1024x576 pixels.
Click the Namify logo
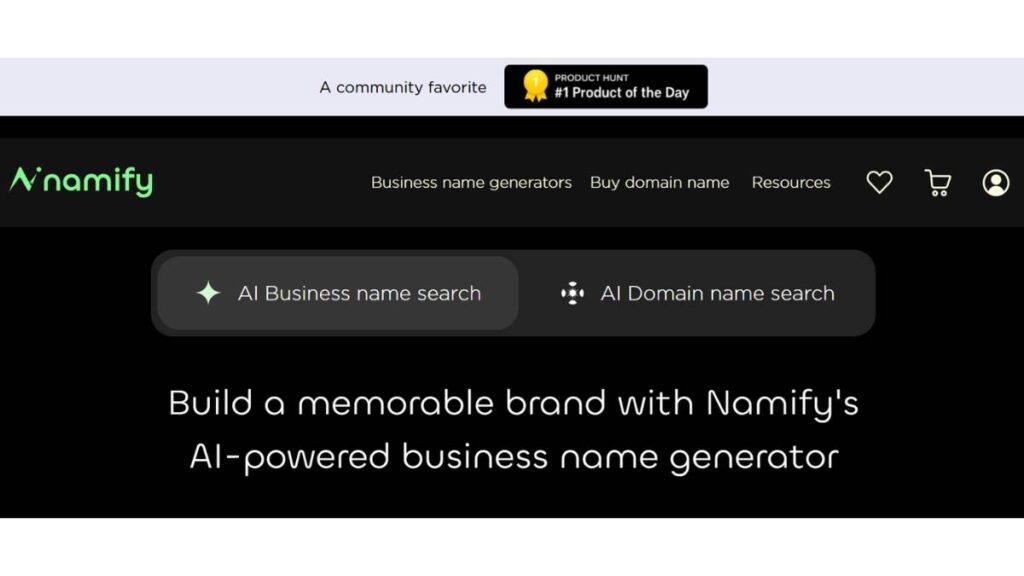point(80,182)
